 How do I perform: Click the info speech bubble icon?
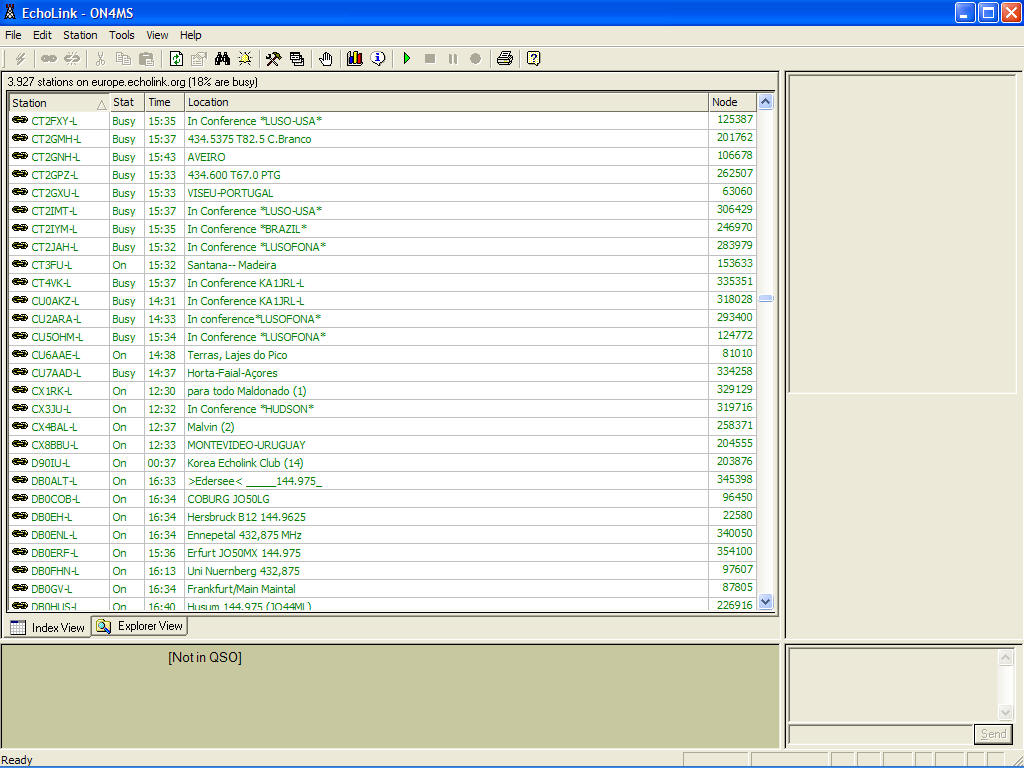378,59
